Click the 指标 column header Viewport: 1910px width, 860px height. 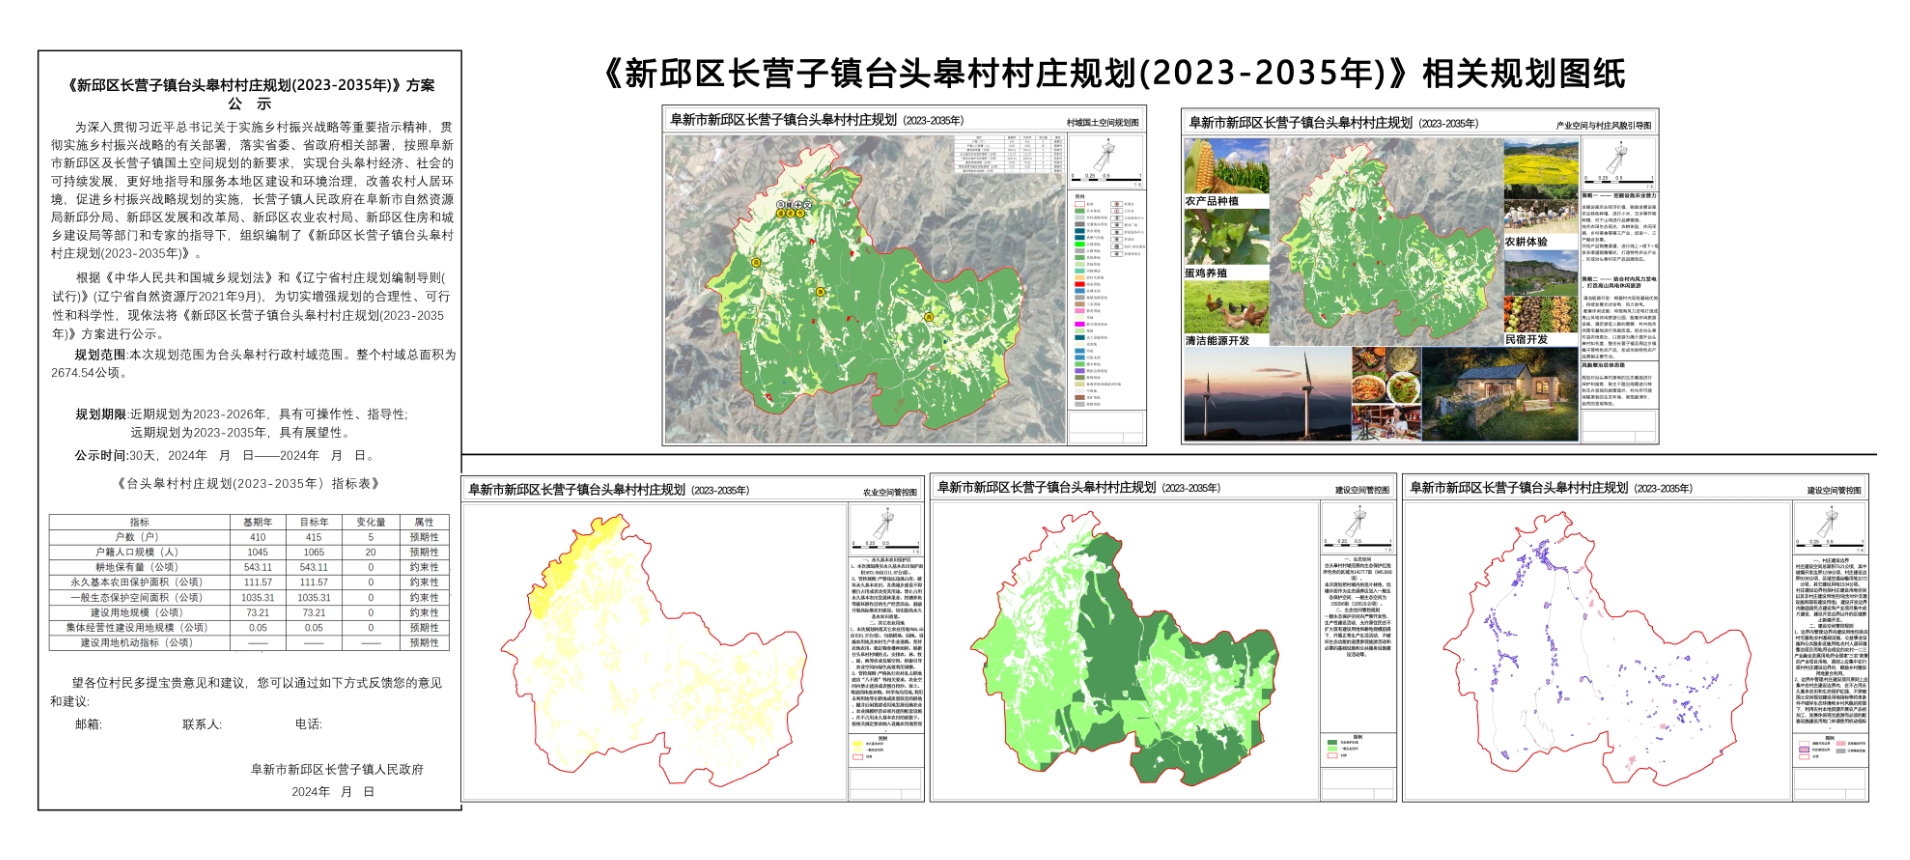(139, 522)
